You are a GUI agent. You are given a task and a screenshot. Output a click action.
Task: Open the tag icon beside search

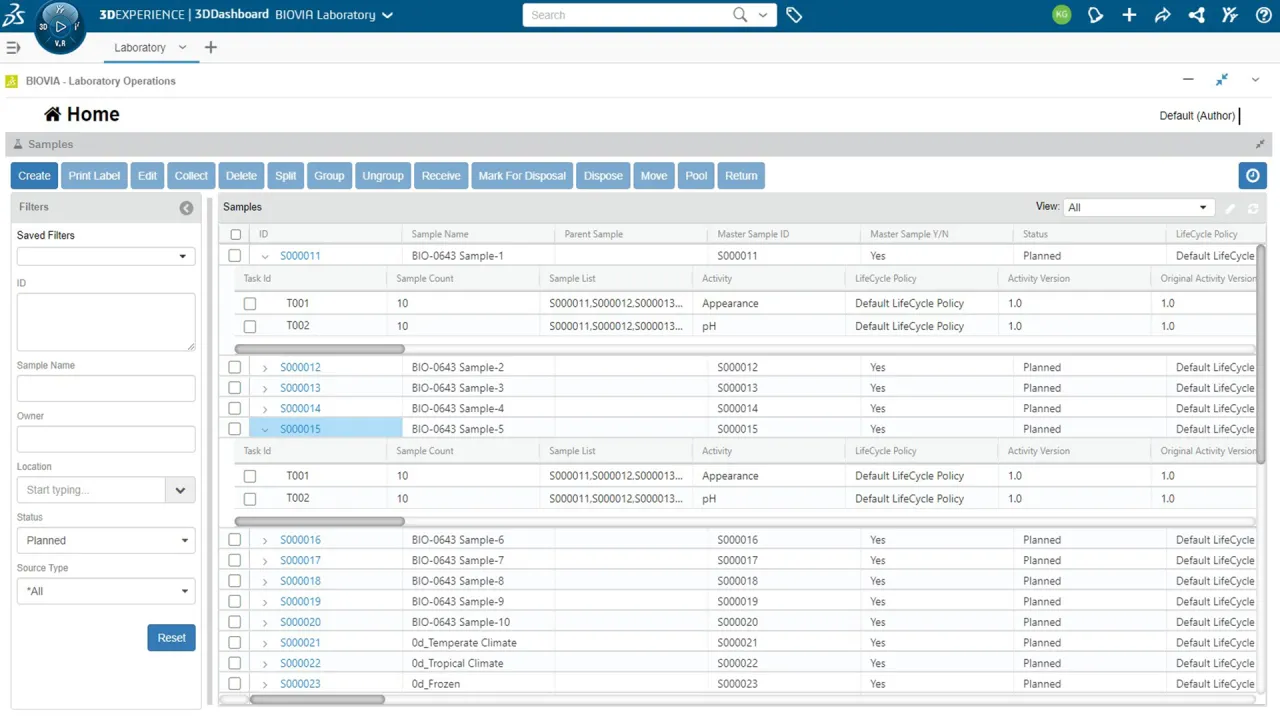tap(794, 15)
